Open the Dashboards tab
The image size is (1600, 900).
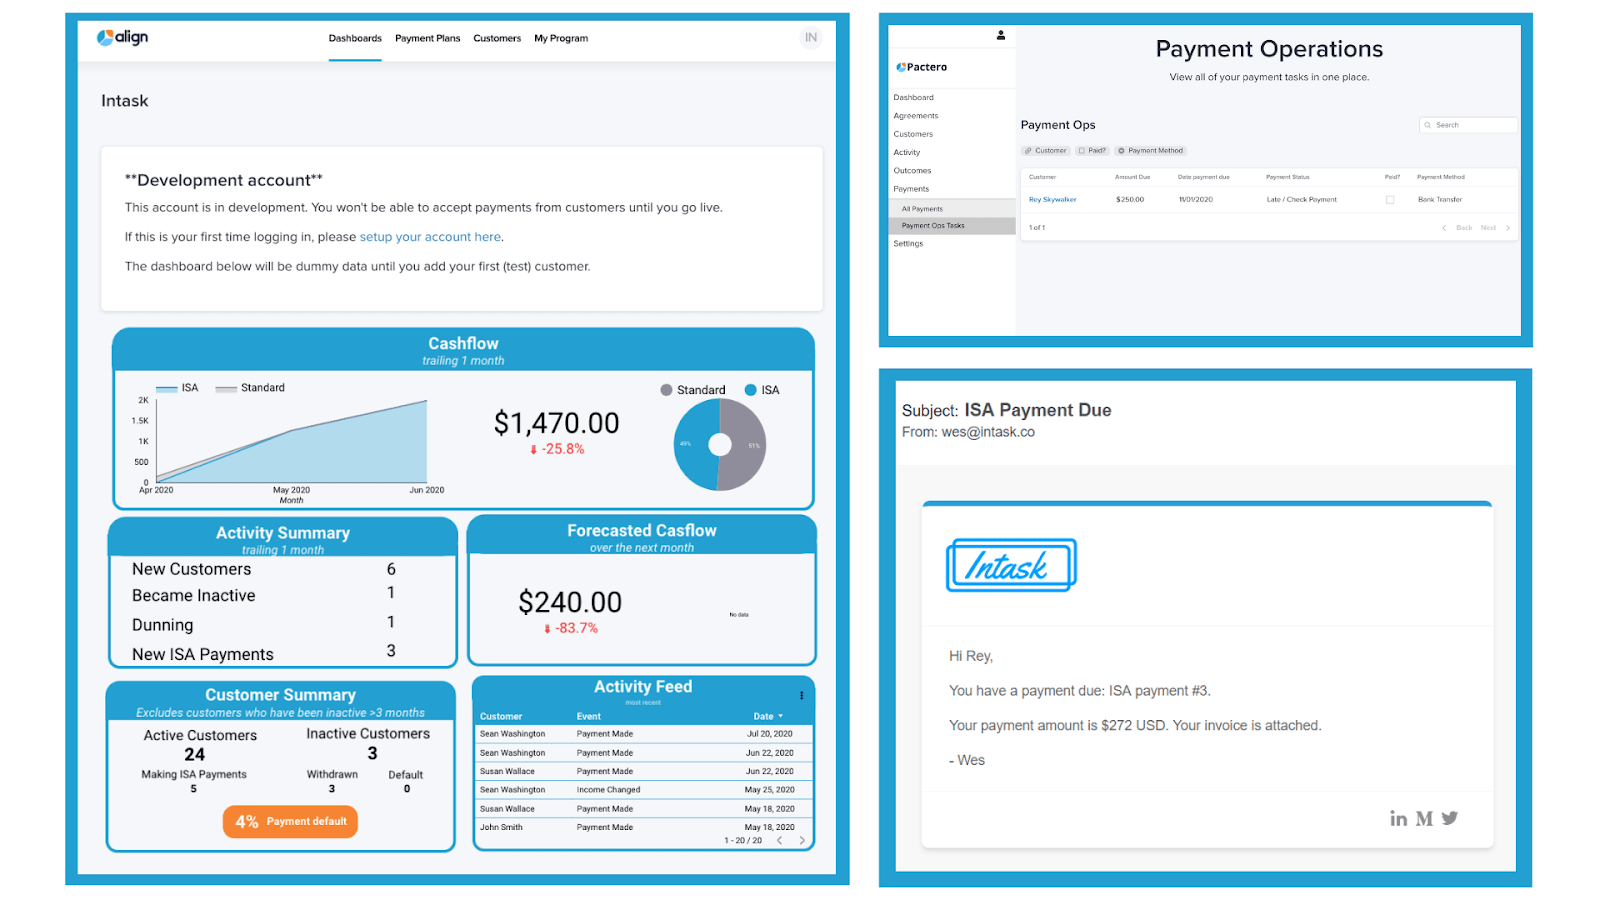355,39
